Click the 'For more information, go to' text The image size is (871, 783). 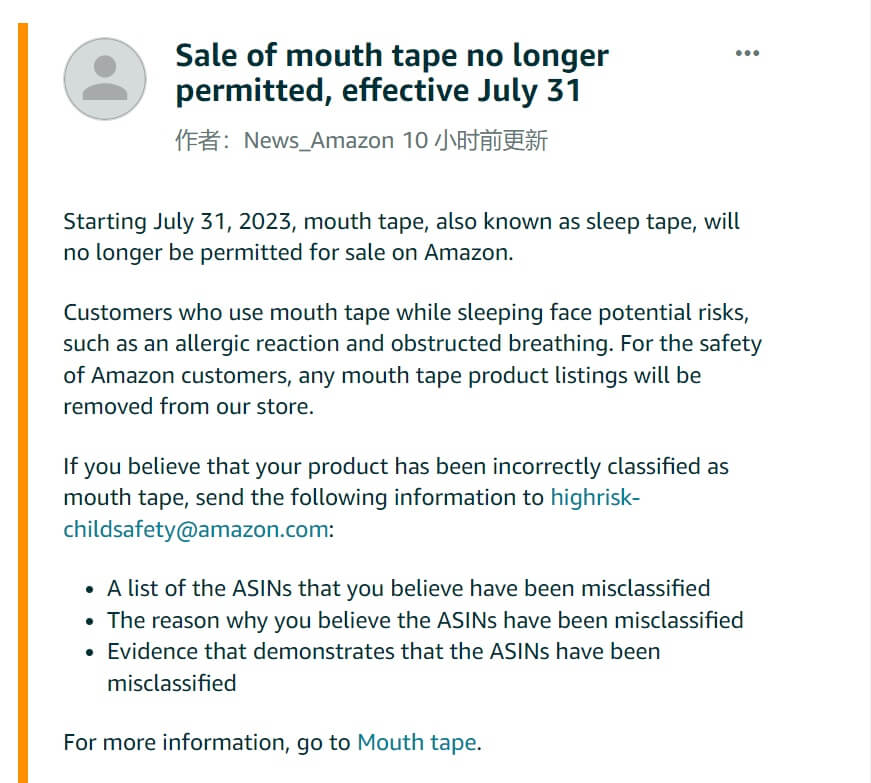click(x=206, y=742)
